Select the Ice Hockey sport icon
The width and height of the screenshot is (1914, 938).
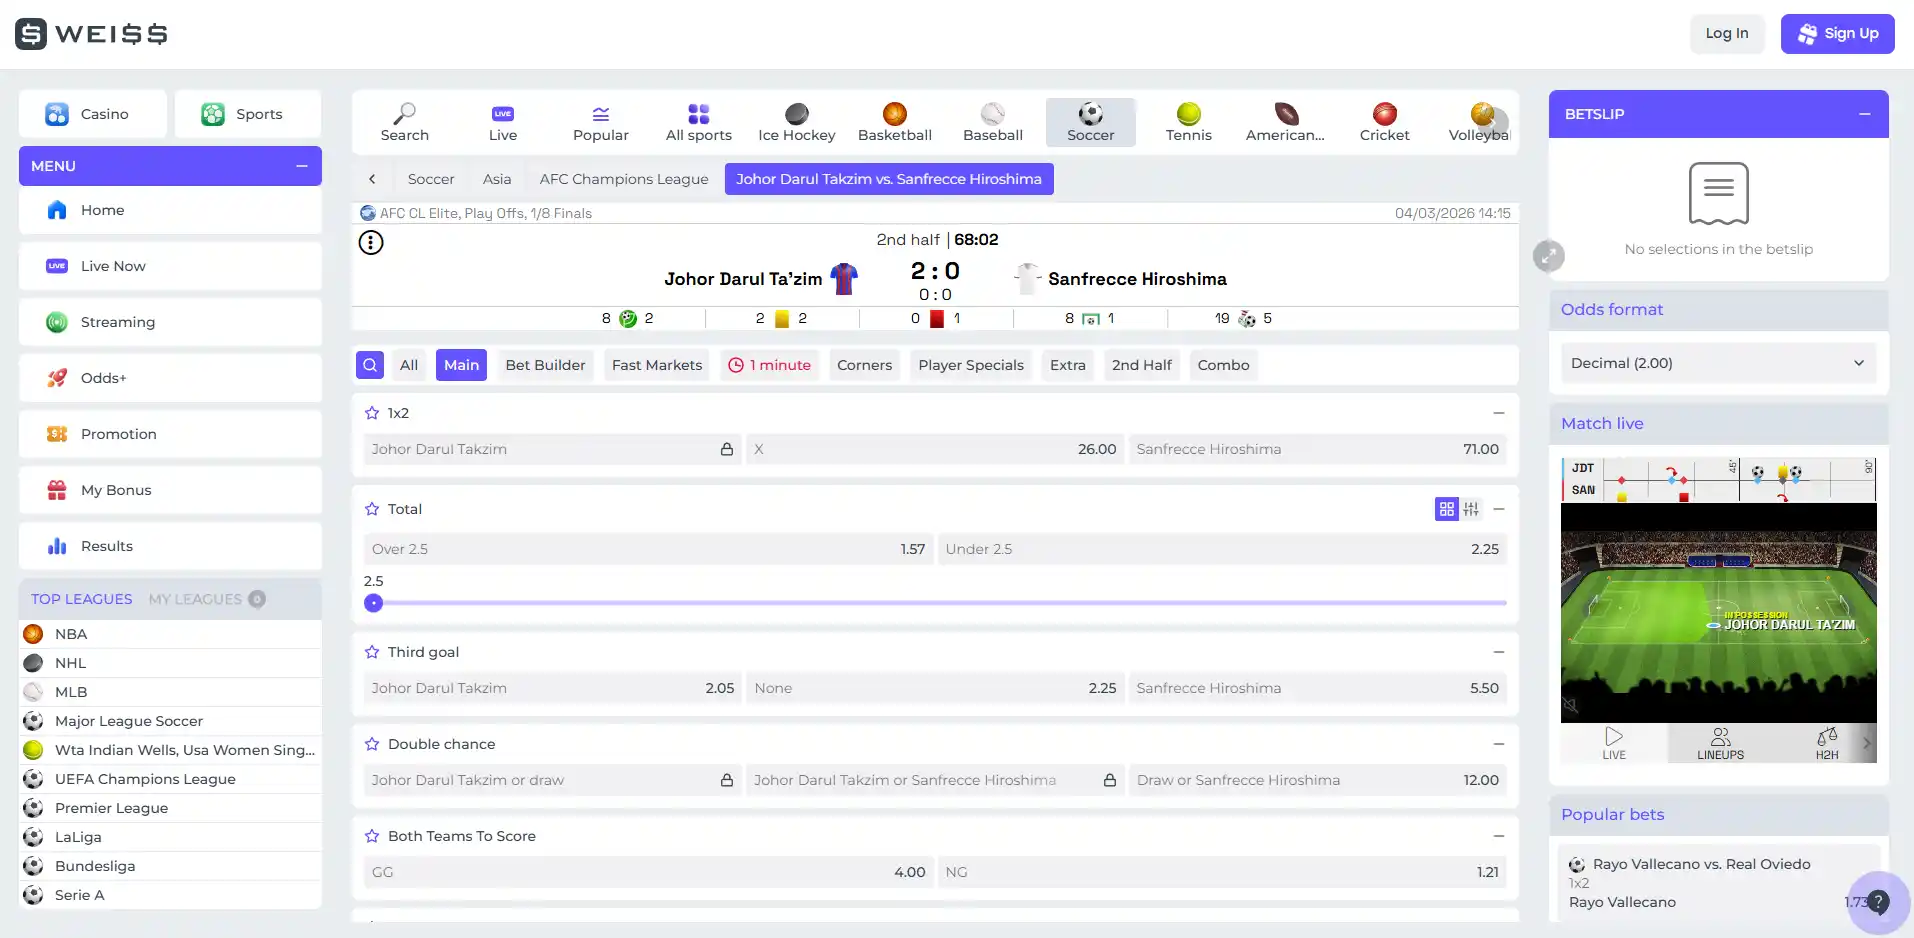796,122
